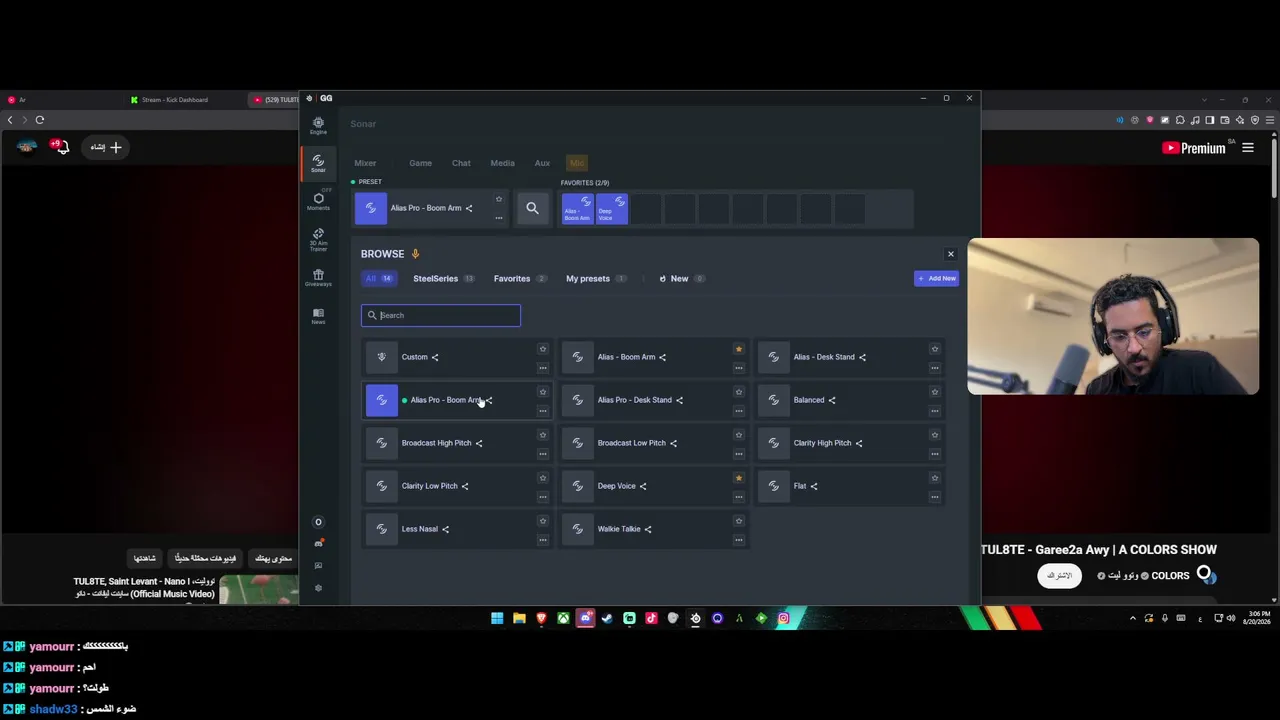Switch to the Media tab
This screenshot has width=1280, height=720.
click(x=502, y=163)
